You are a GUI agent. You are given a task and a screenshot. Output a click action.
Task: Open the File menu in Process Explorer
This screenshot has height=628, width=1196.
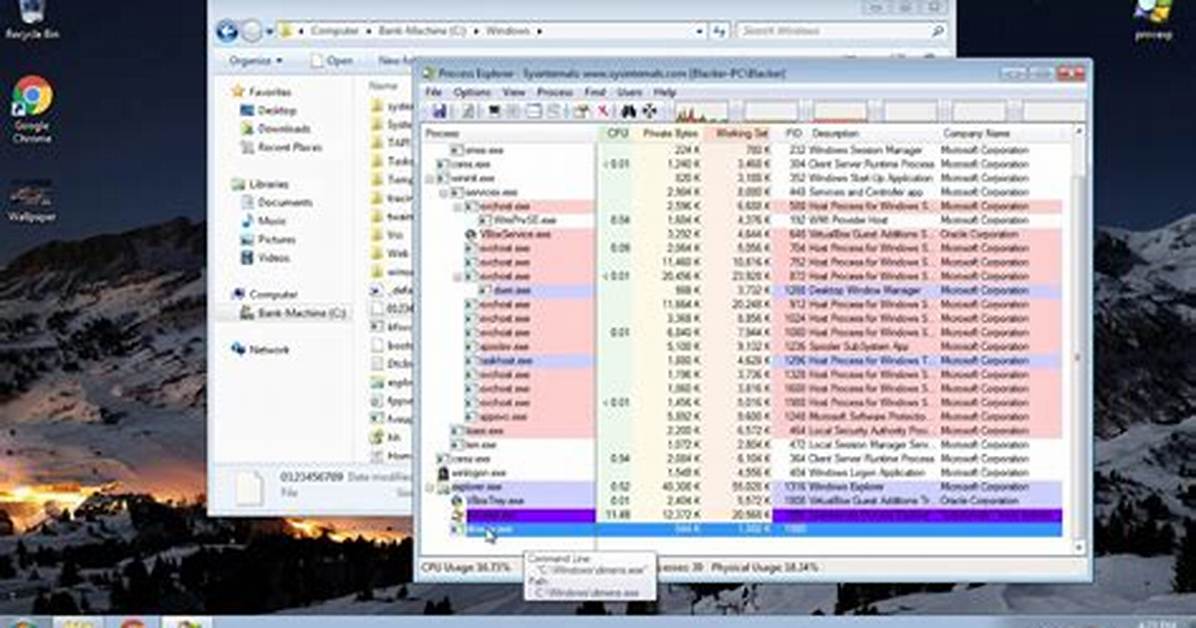coord(433,92)
